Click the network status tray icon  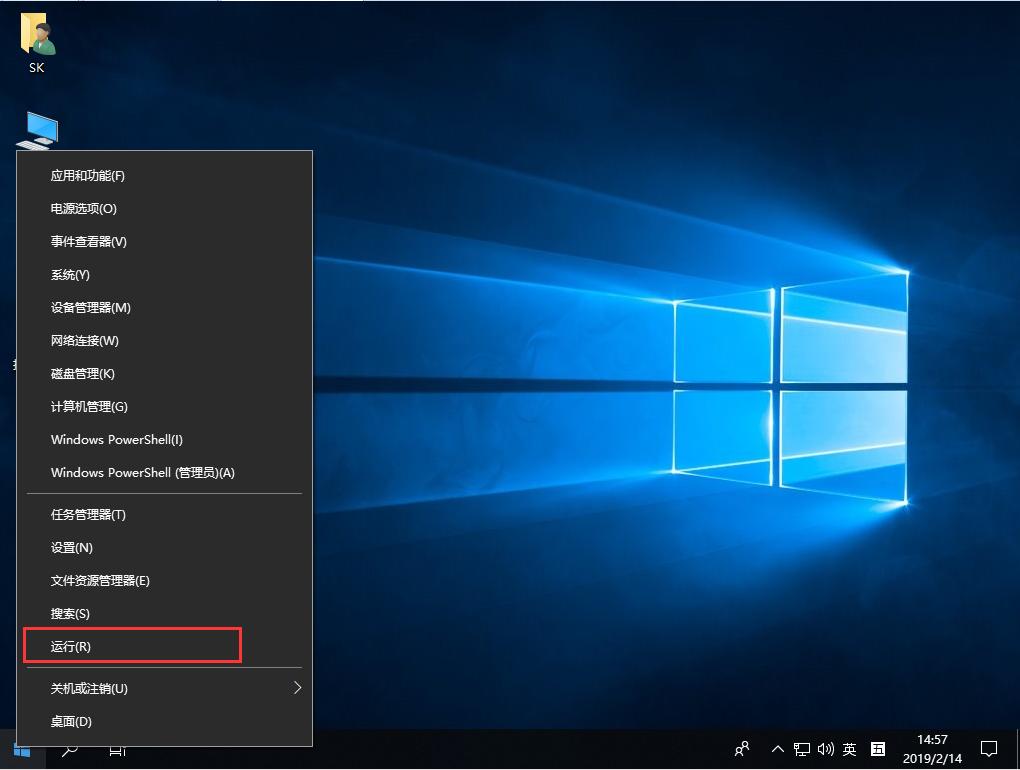click(801, 749)
